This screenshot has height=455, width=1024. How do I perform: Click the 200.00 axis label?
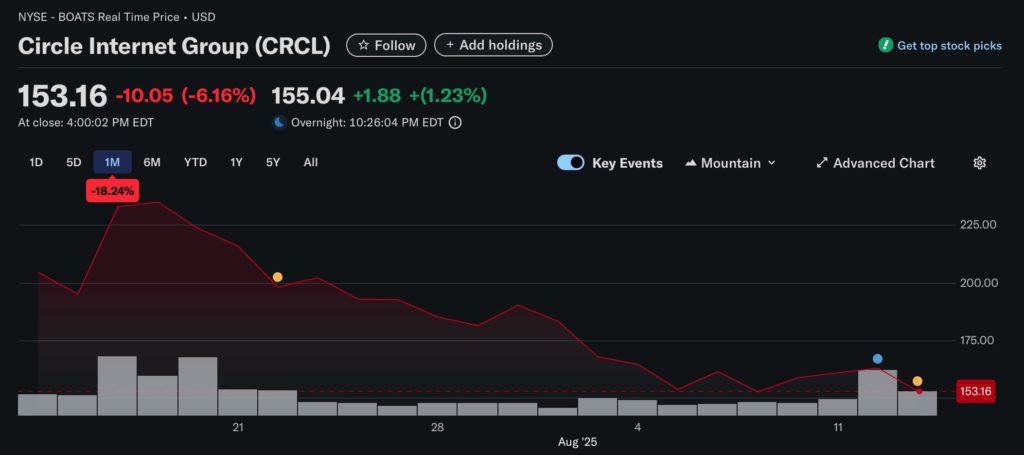980,283
